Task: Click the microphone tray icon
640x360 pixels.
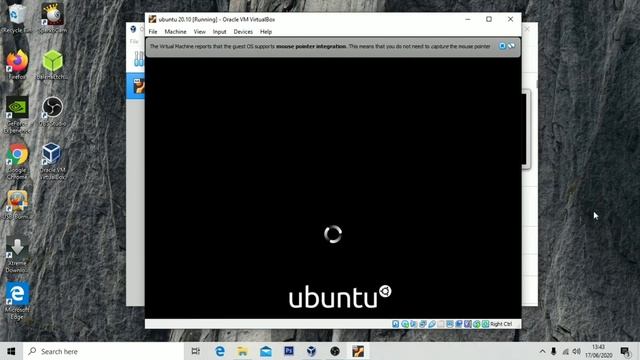Action: coord(554,351)
